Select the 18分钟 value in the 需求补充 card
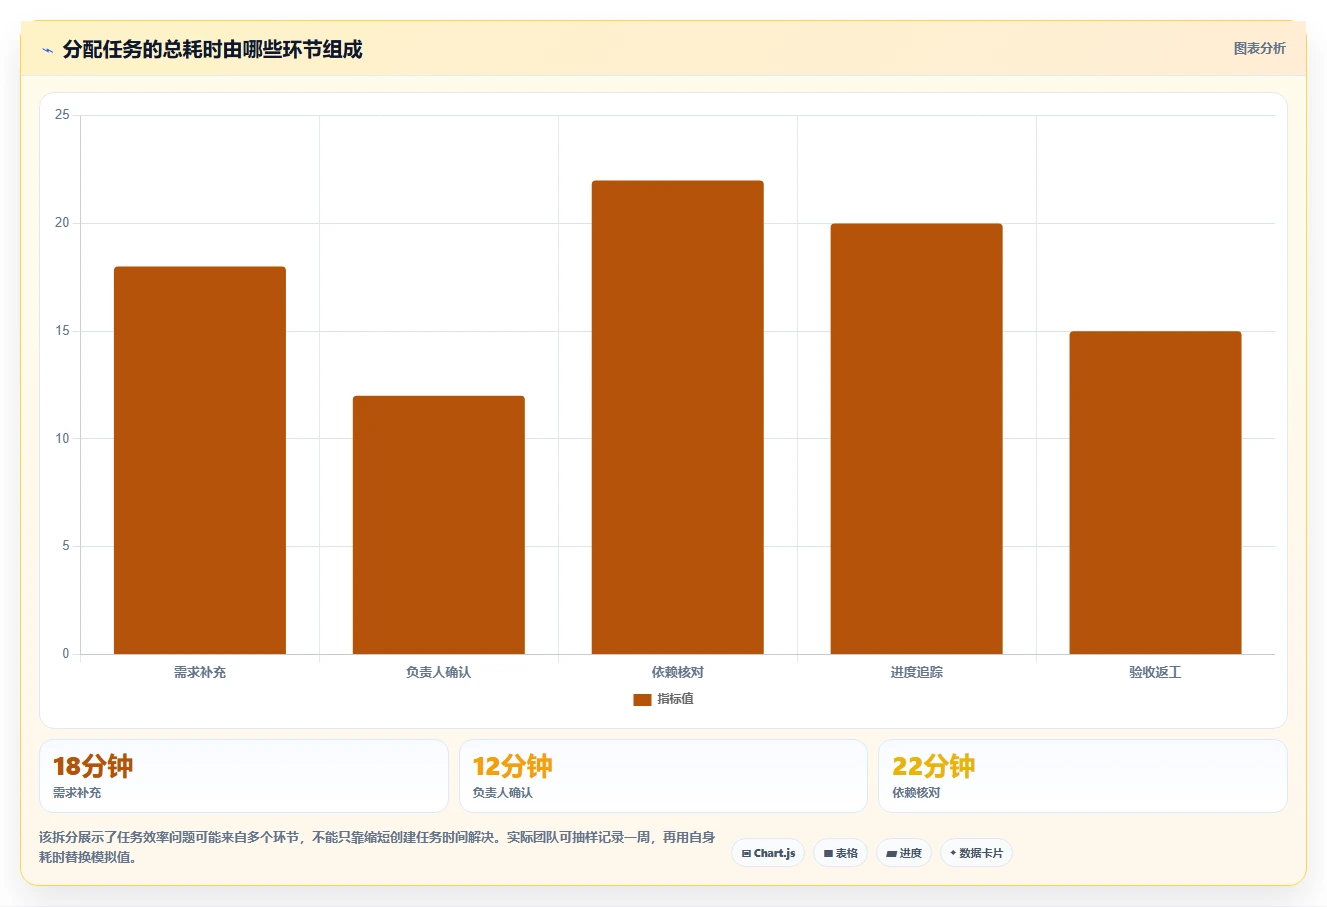Image resolution: width=1327 pixels, height=907 pixels. [93, 766]
